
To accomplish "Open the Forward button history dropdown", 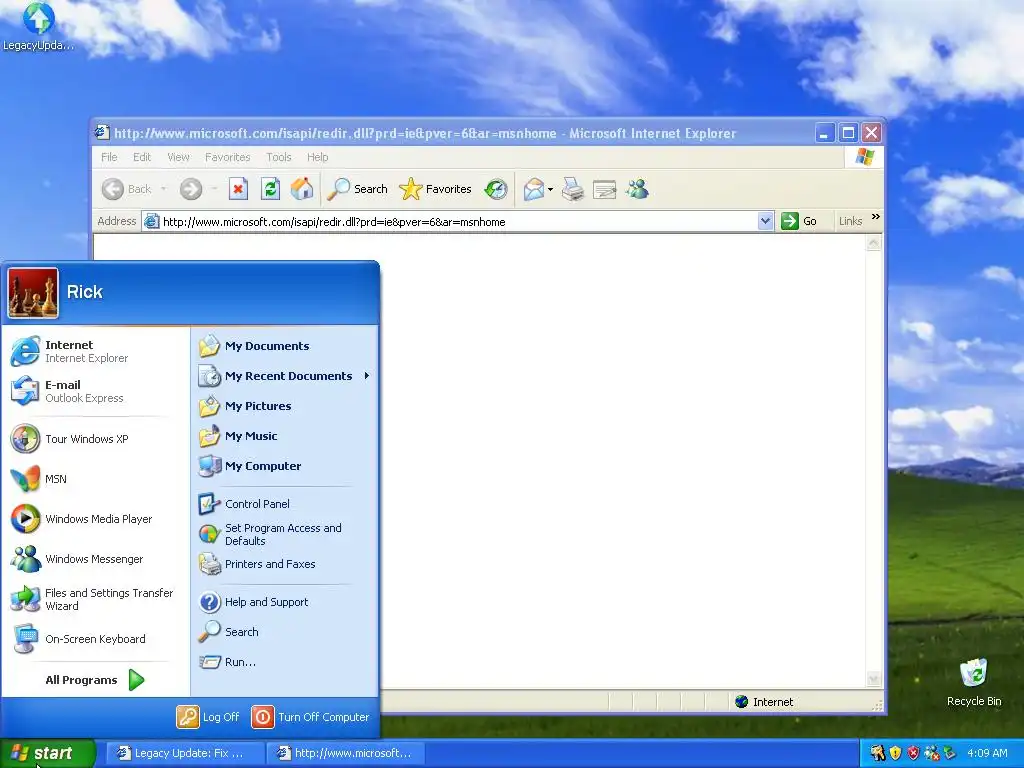I will [214, 189].
